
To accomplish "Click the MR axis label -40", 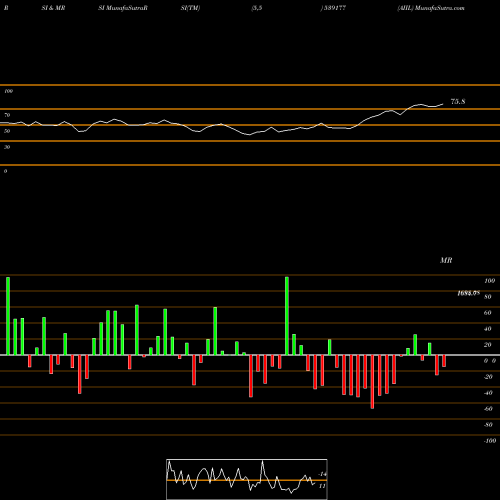I will pyautogui.click(x=488, y=393).
